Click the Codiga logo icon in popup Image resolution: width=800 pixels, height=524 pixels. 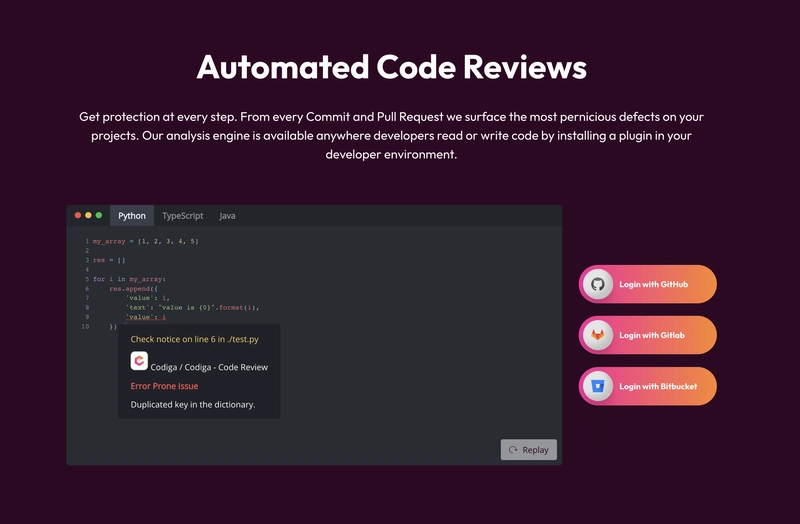click(139, 361)
